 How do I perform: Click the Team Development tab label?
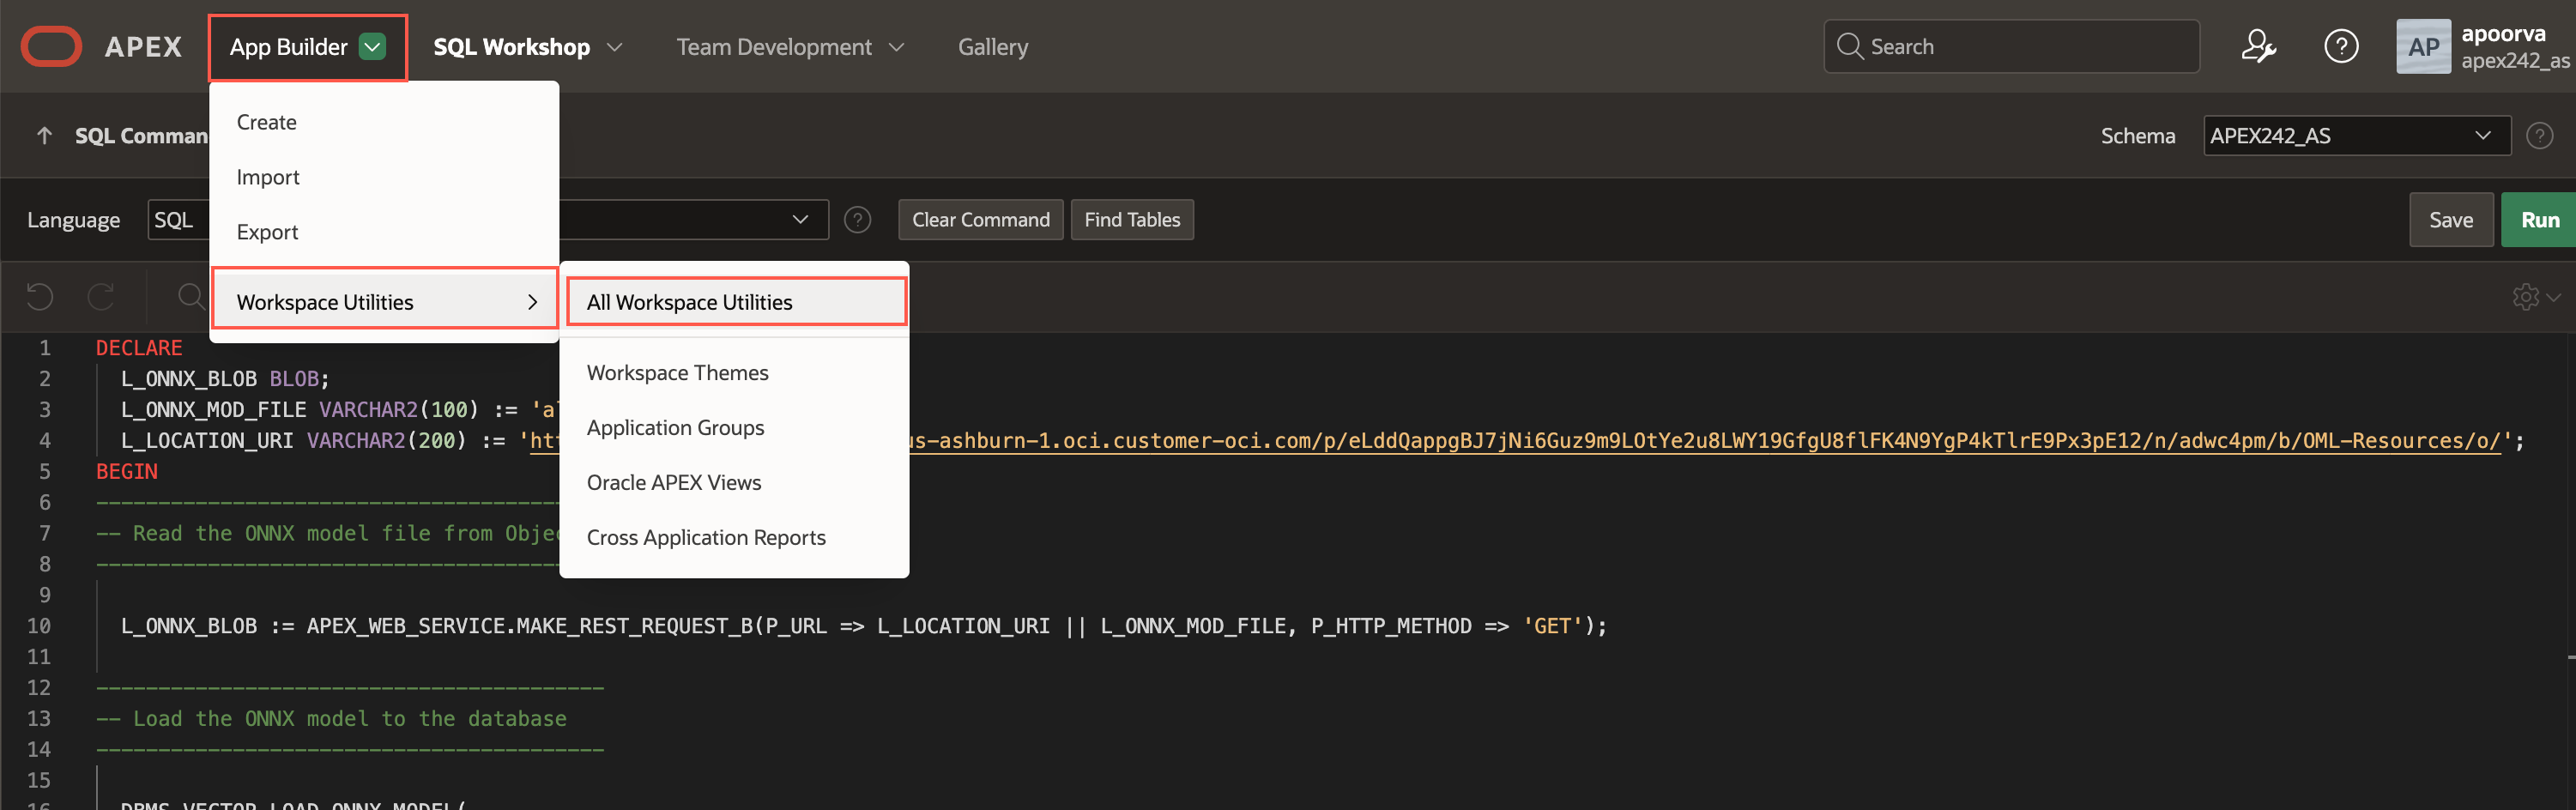point(773,47)
